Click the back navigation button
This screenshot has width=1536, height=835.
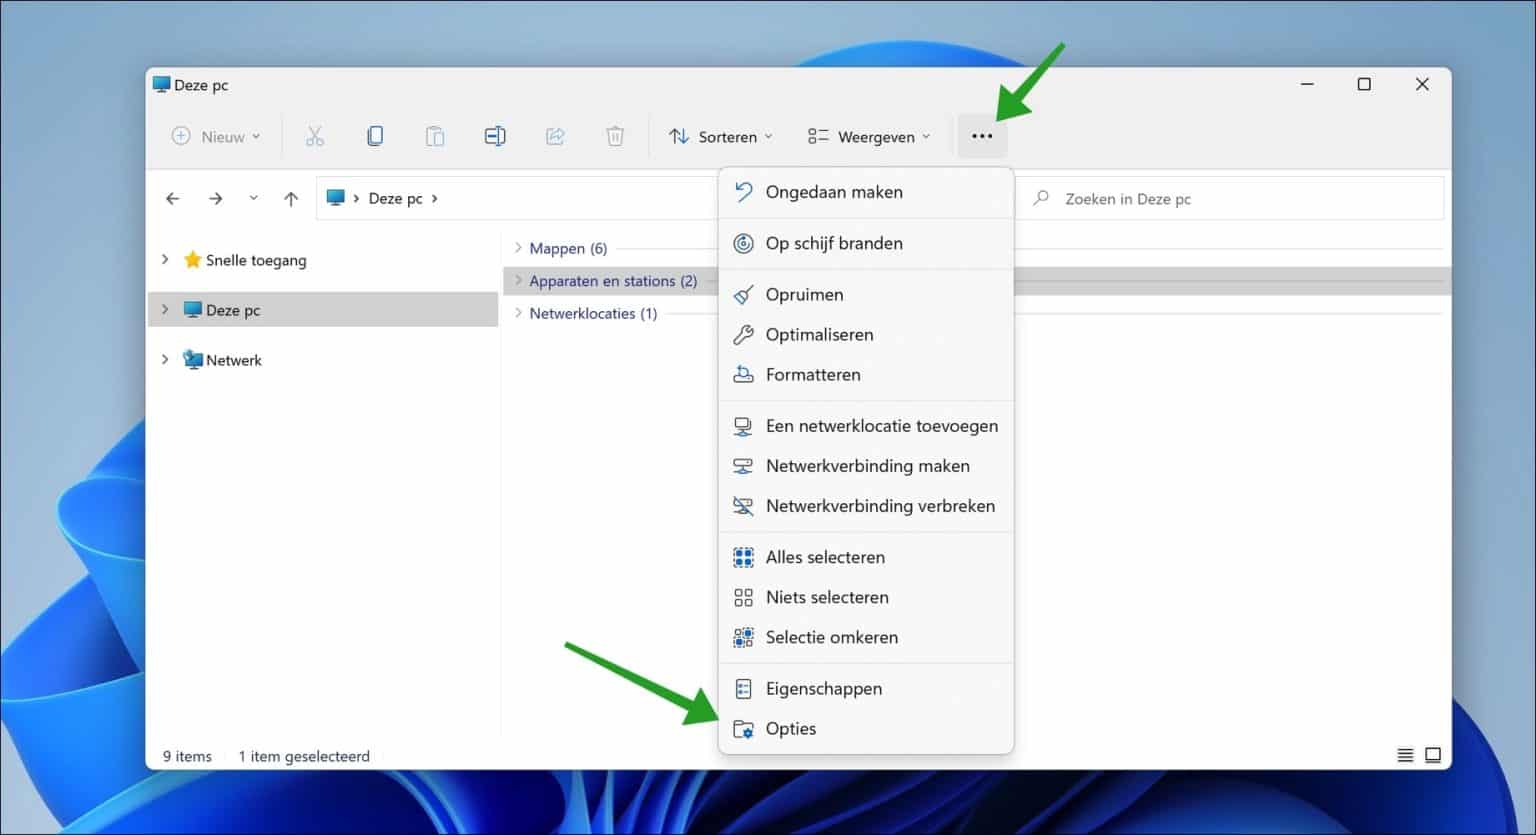click(172, 198)
